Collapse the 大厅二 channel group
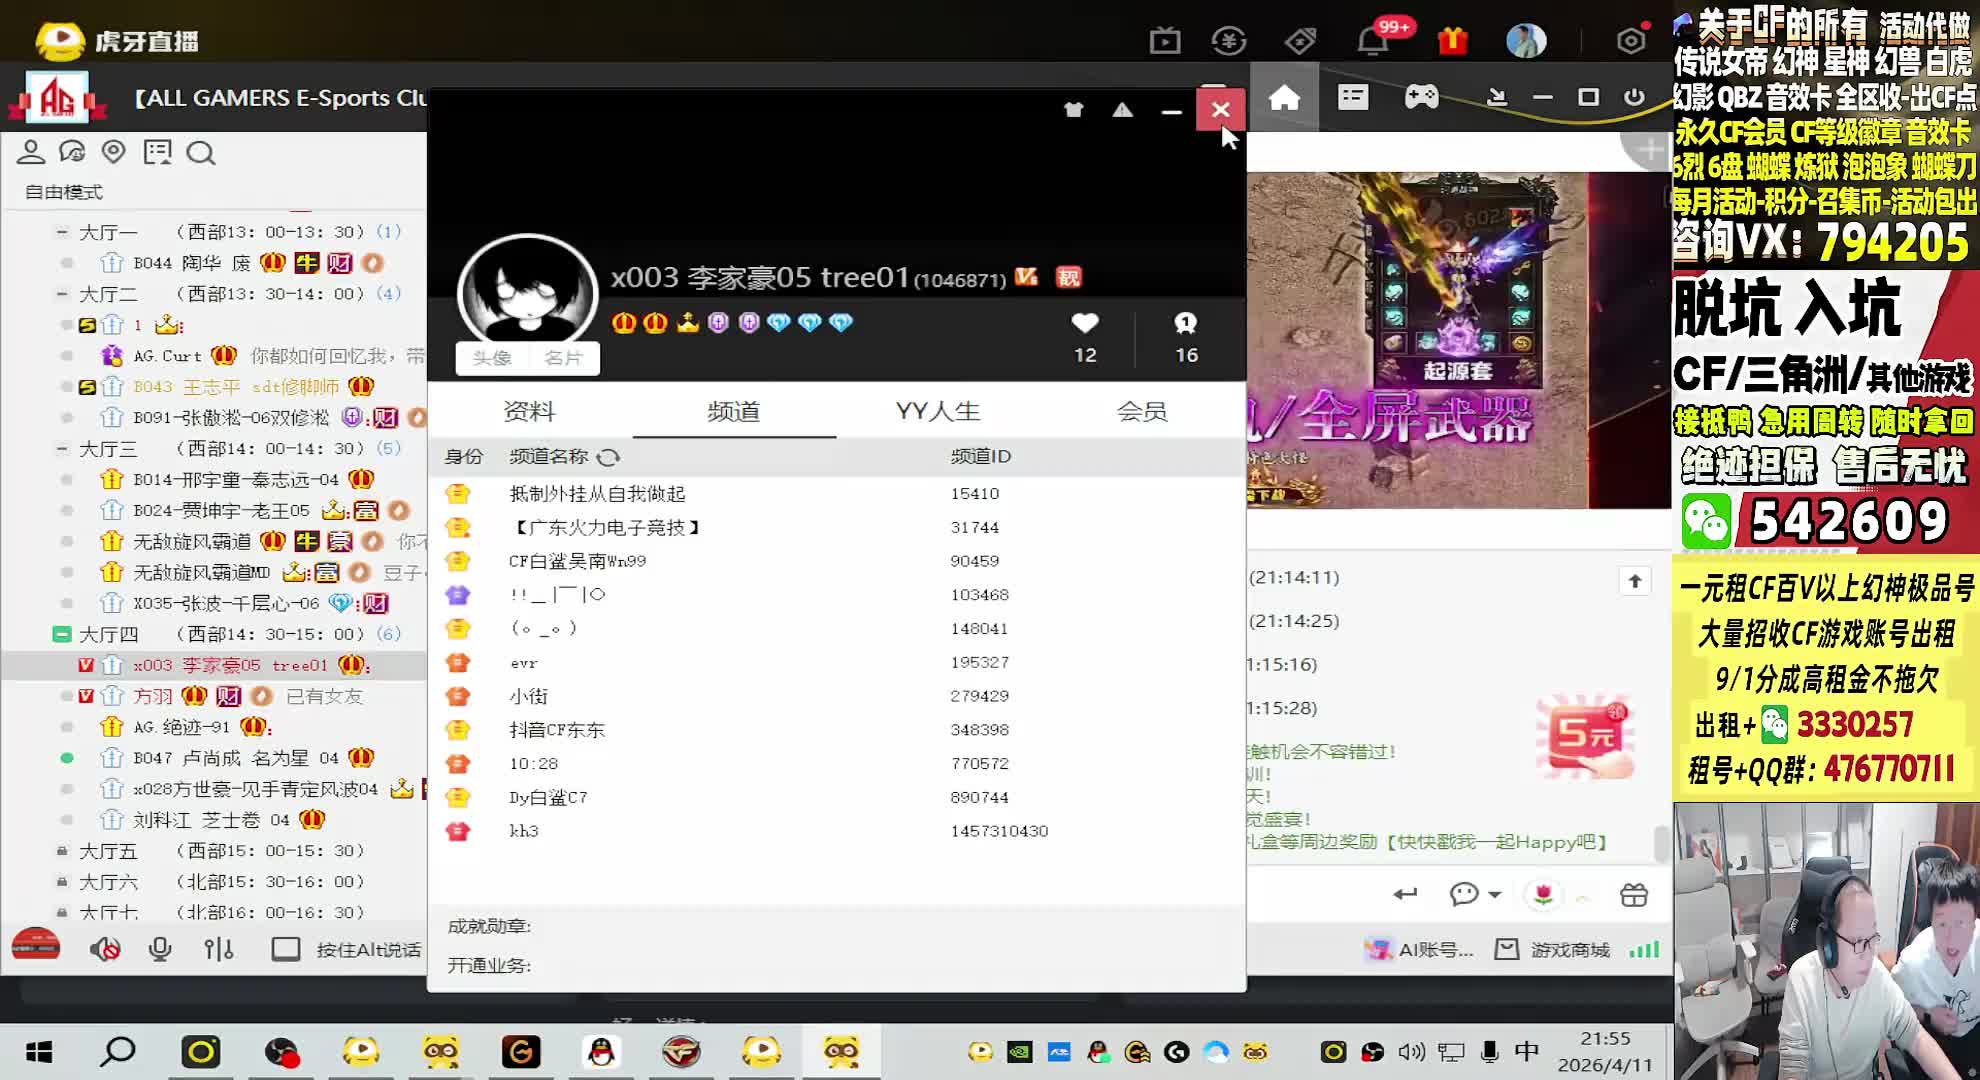Viewport: 1980px width, 1080px height. [62, 294]
